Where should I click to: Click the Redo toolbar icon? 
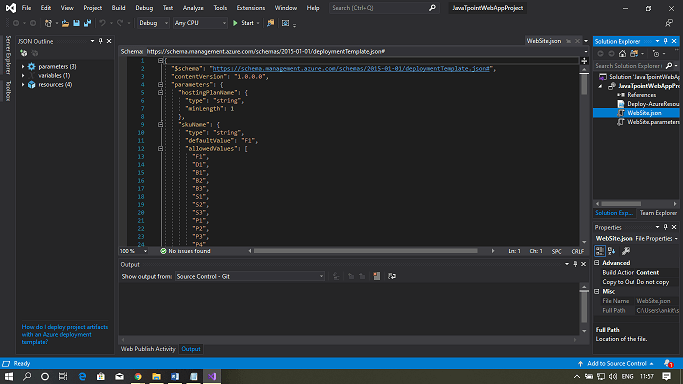click(120, 23)
